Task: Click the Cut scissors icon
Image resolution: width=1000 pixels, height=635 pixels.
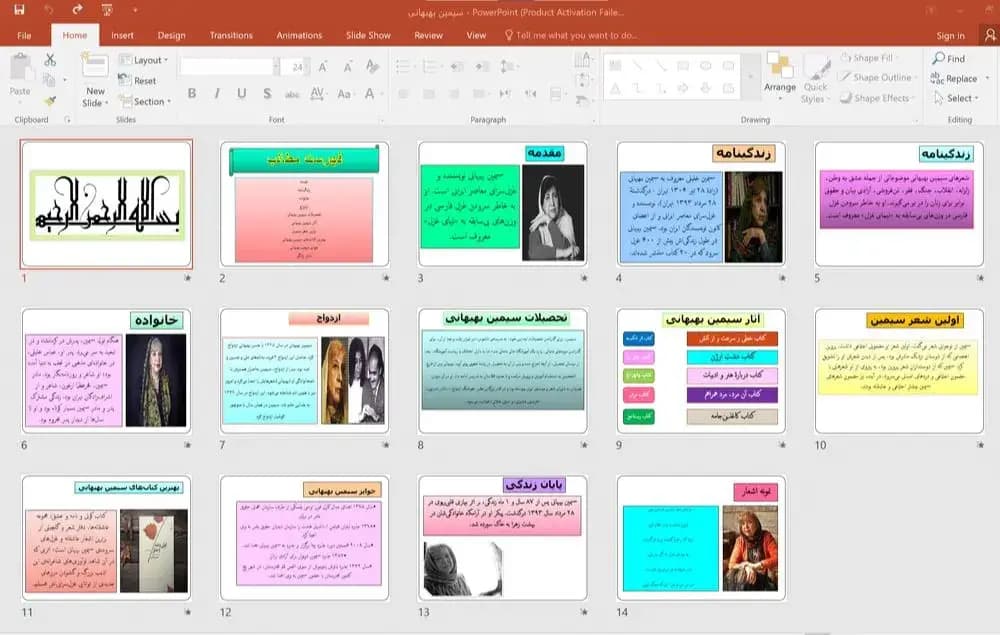Action: [50, 60]
